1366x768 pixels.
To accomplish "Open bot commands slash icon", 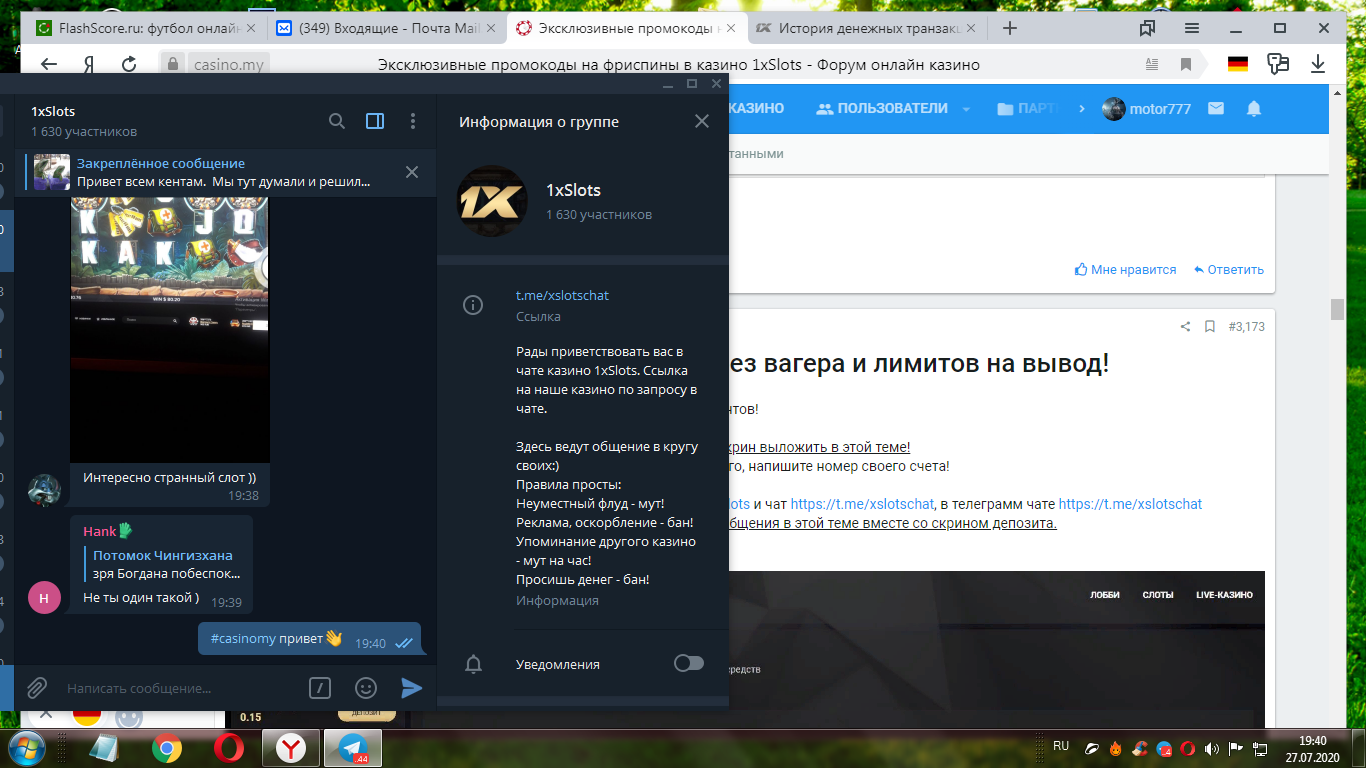I will (x=319, y=688).
